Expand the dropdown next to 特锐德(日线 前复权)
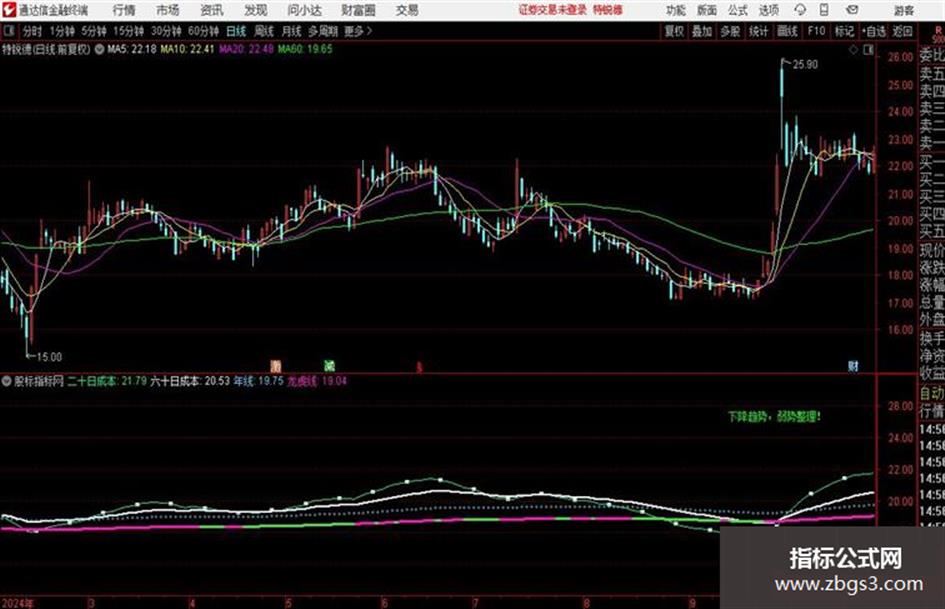The width and height of the screenshot is (945, 609). coord(99,49)
